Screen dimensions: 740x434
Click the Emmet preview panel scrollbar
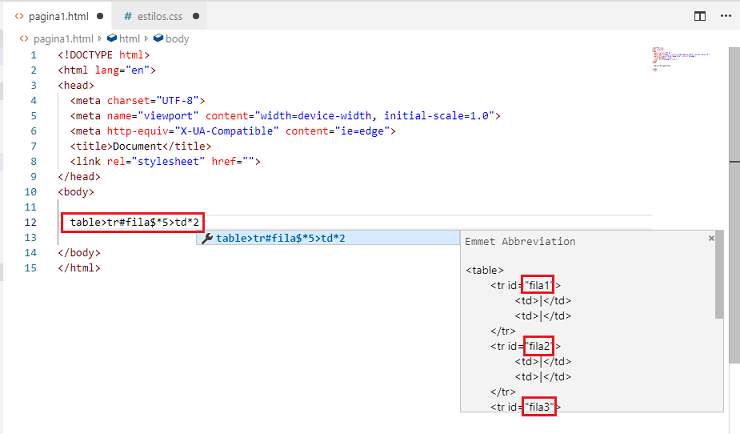[719, 275]
